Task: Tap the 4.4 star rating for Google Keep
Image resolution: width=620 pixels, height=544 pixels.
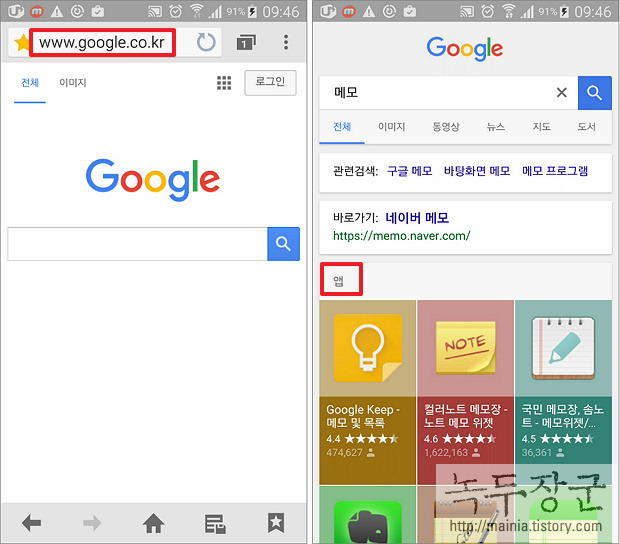Action: pyautogui.click(x=362, y=439)
